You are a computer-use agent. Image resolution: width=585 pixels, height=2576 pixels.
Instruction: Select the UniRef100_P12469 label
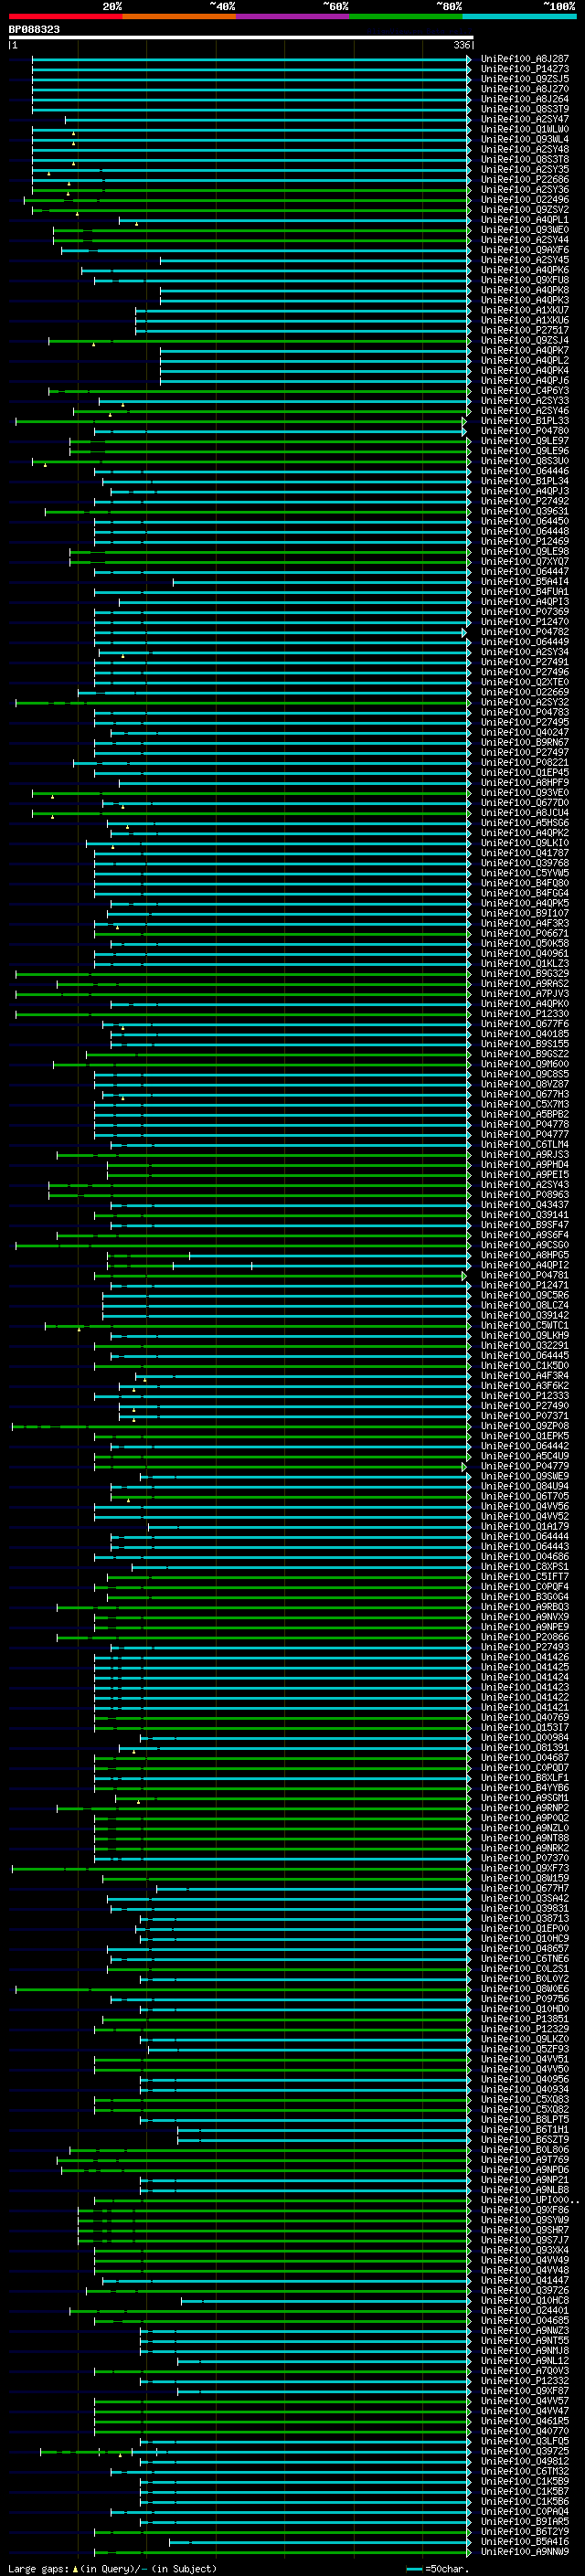coord(525,541)
